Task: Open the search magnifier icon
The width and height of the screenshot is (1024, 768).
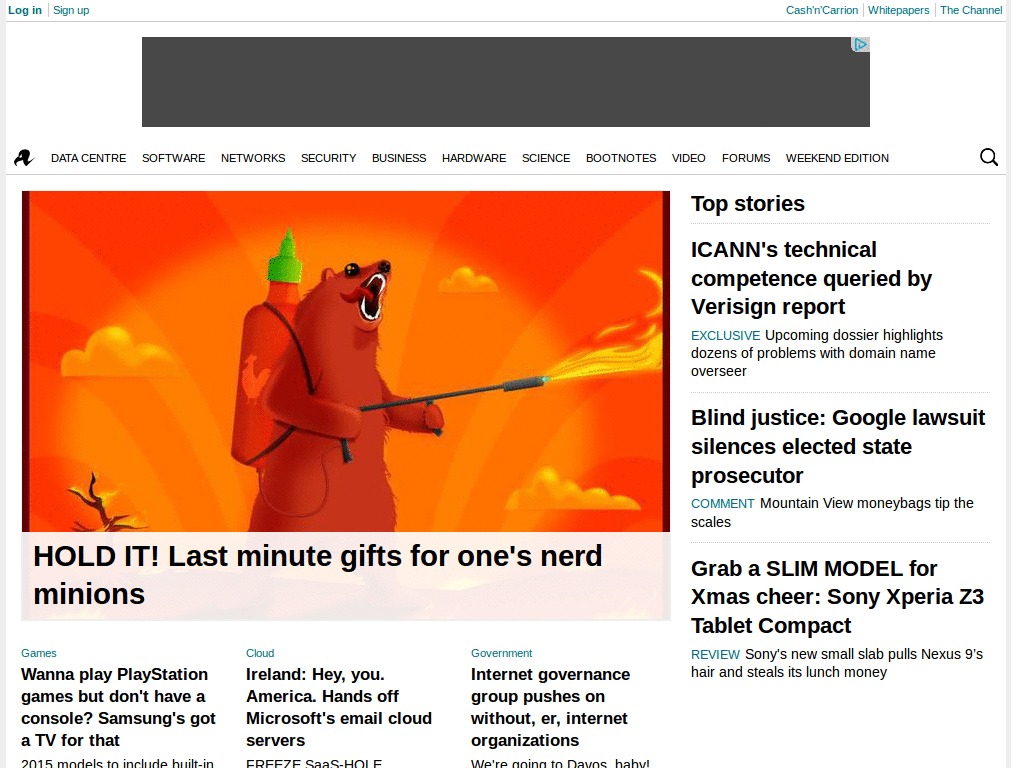Action: (x=989, y=157)
